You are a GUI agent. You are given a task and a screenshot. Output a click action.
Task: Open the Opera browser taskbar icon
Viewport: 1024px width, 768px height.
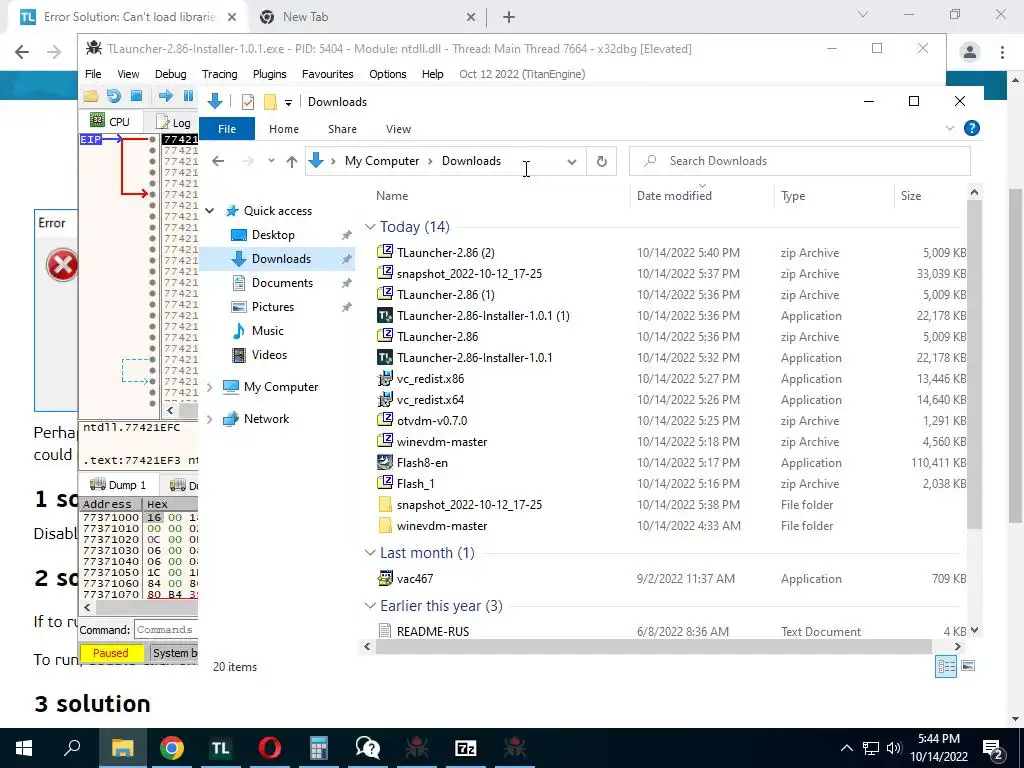tap(270, 748)
